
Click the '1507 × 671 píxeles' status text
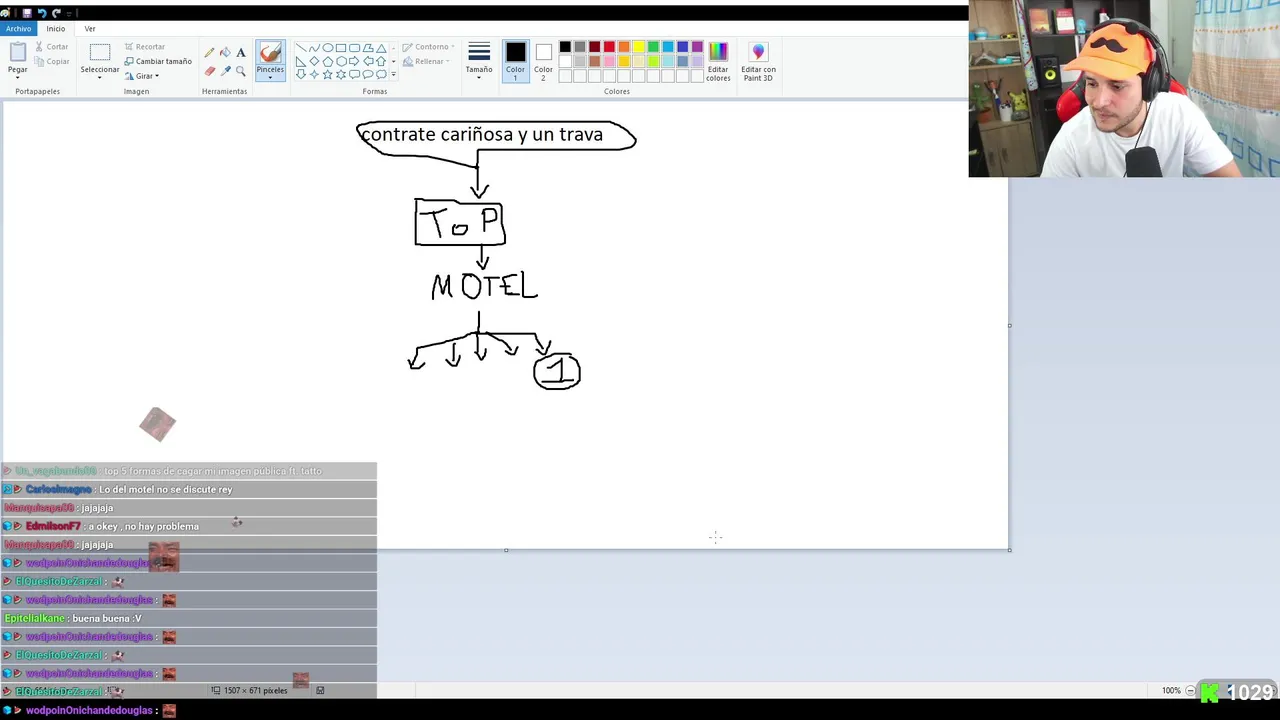click(255, 691)
